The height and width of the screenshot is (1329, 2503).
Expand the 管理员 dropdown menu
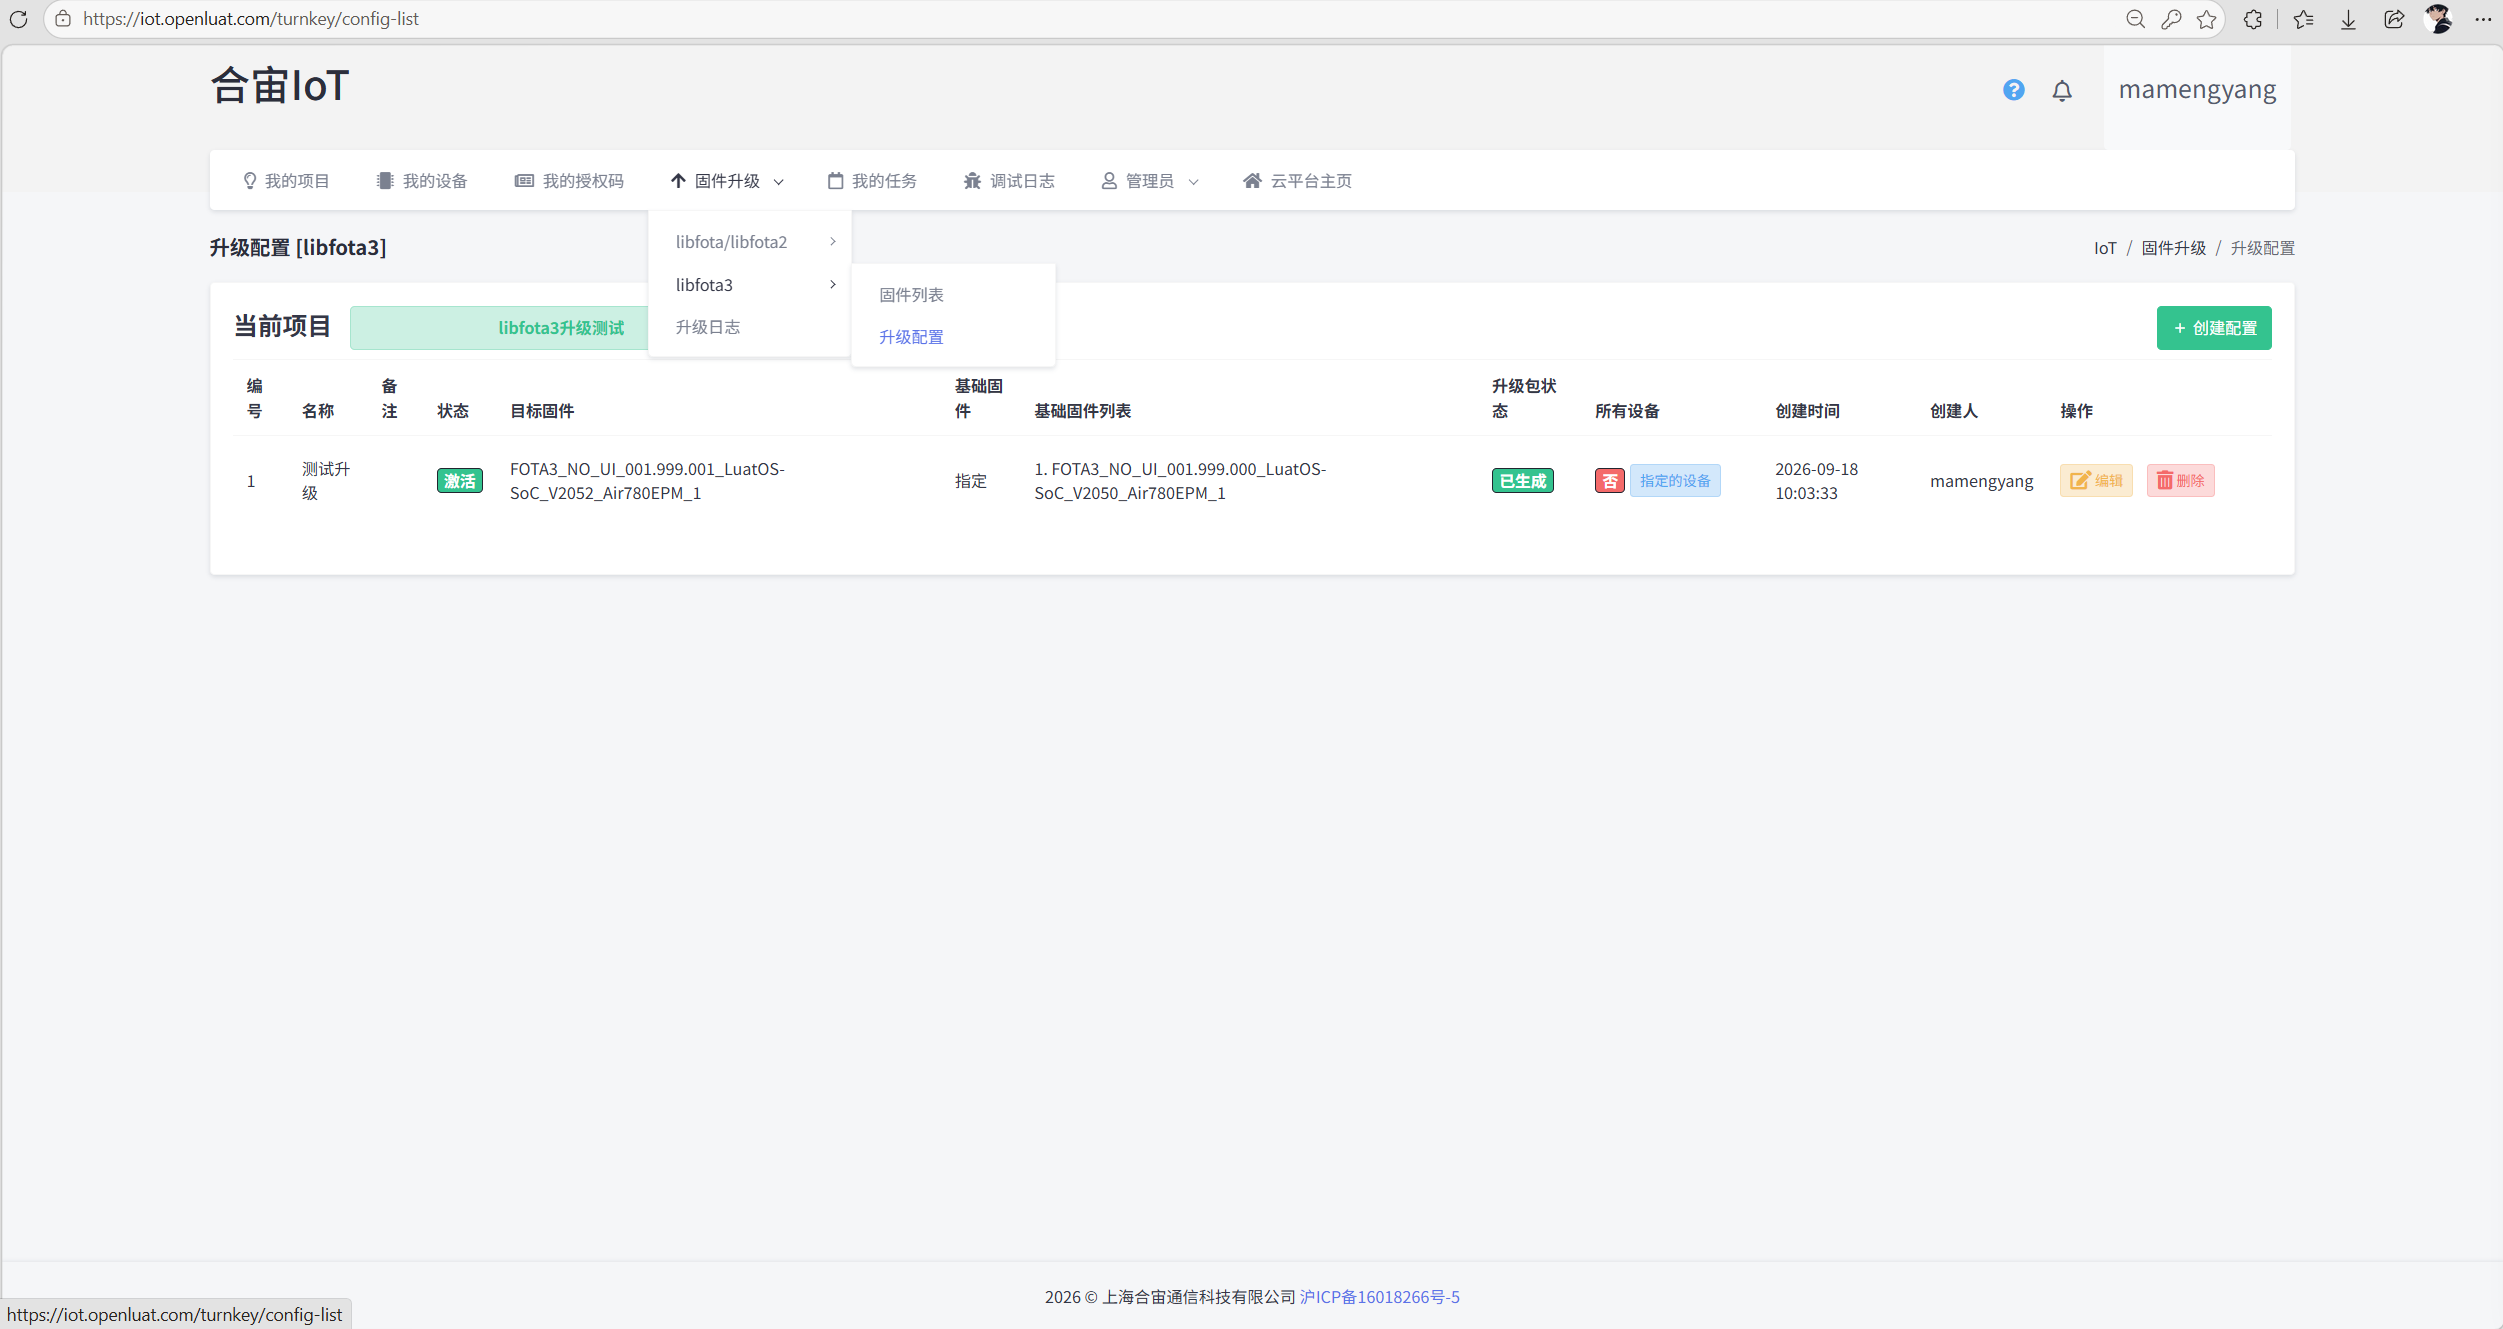(x=1150, y=181)
